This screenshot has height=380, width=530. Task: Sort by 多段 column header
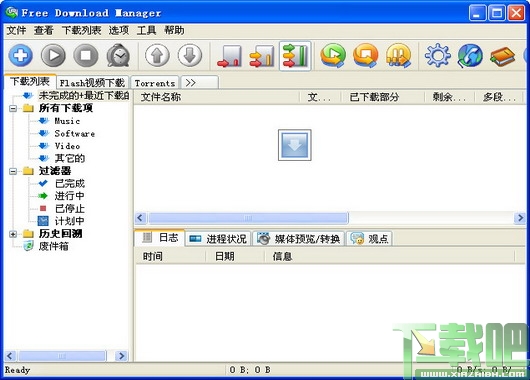point(500,97)
